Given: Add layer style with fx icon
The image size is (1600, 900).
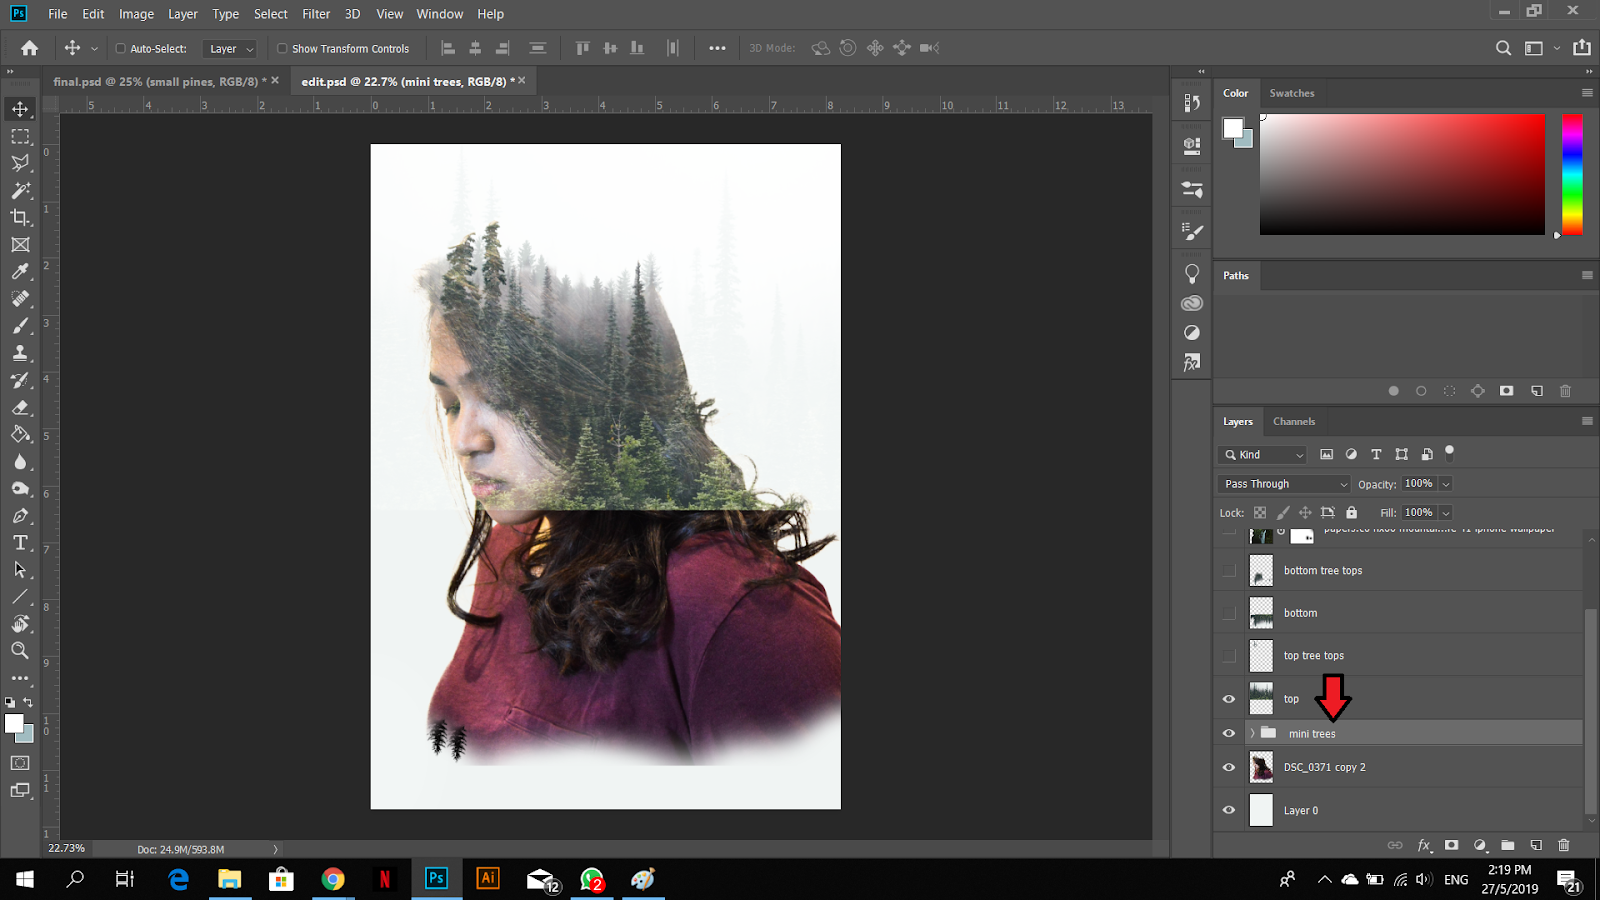Looking at the screenshot, I should coord(1424,845).
